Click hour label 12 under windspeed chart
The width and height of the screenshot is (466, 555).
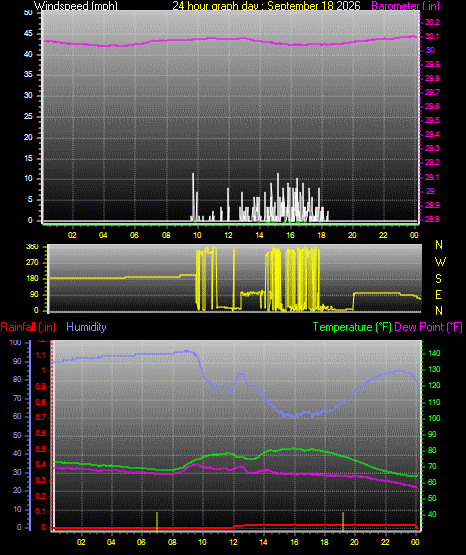[x=228, y=235]
